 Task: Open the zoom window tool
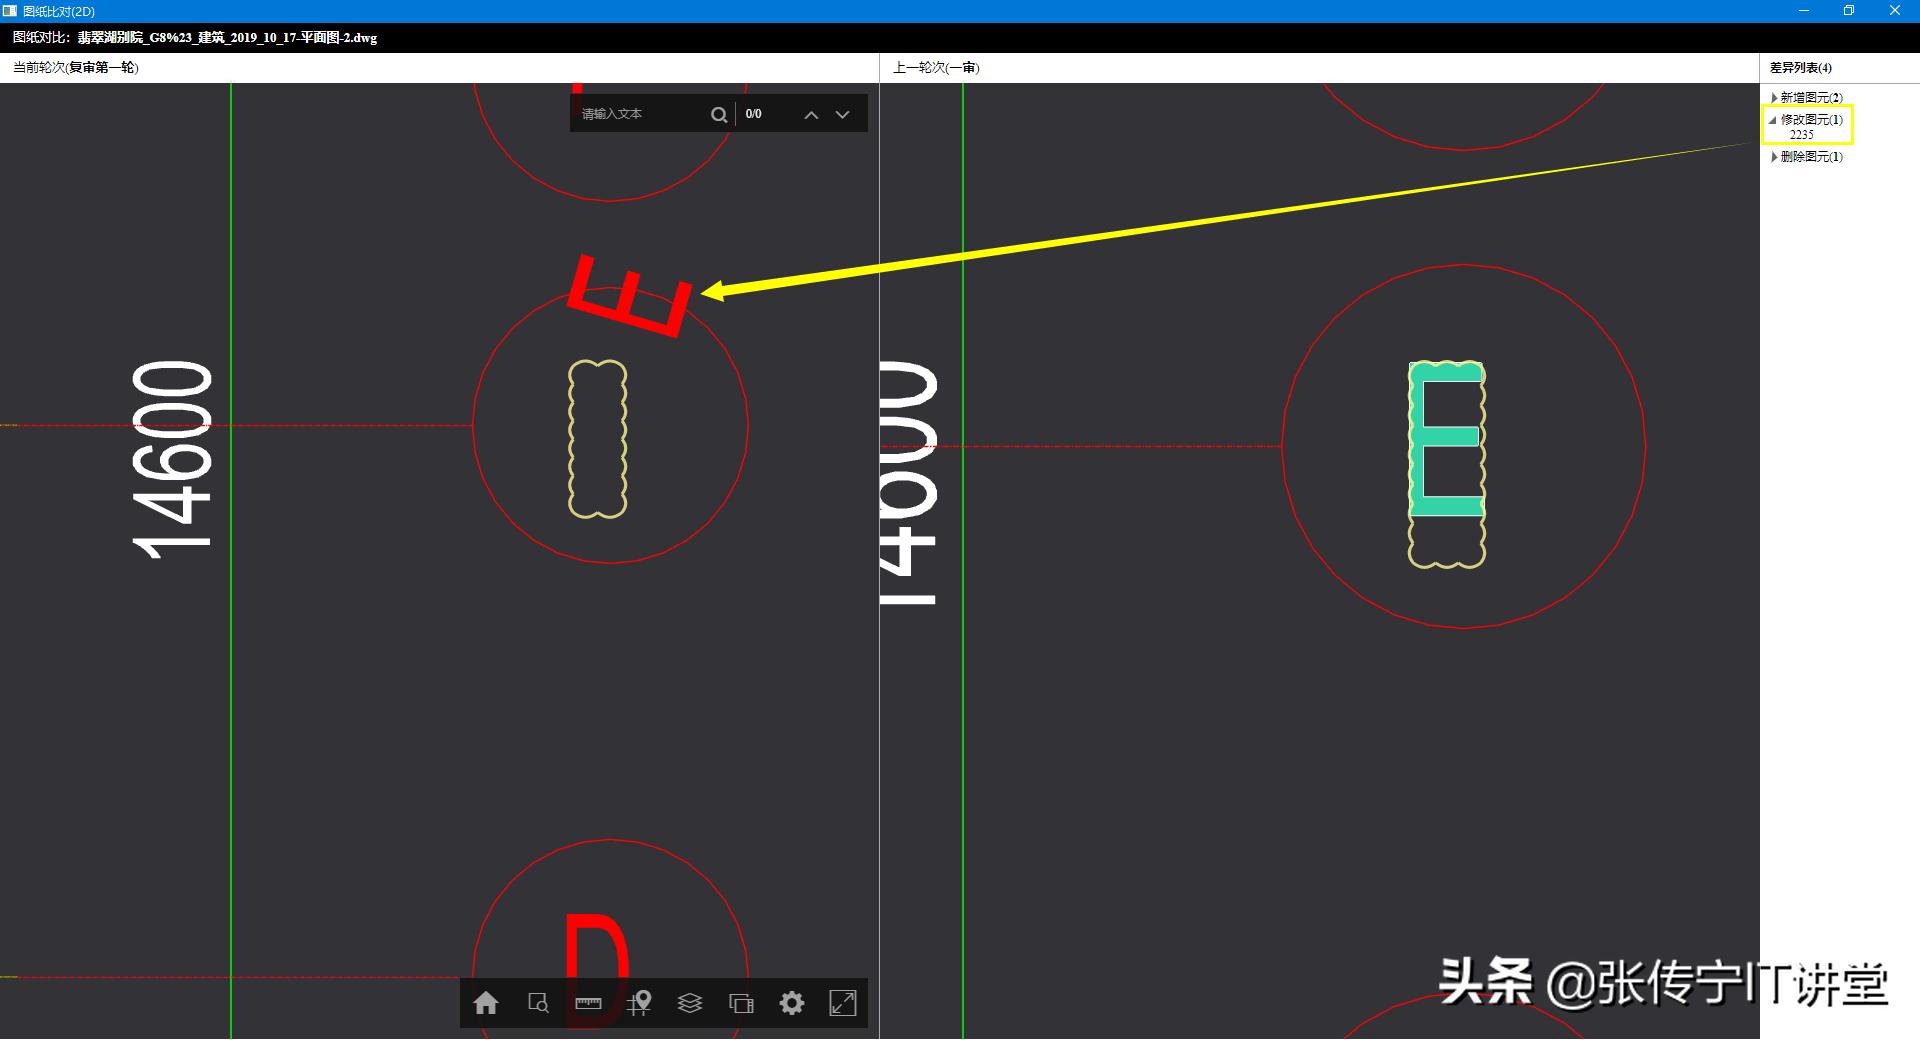pos(539,1003)
